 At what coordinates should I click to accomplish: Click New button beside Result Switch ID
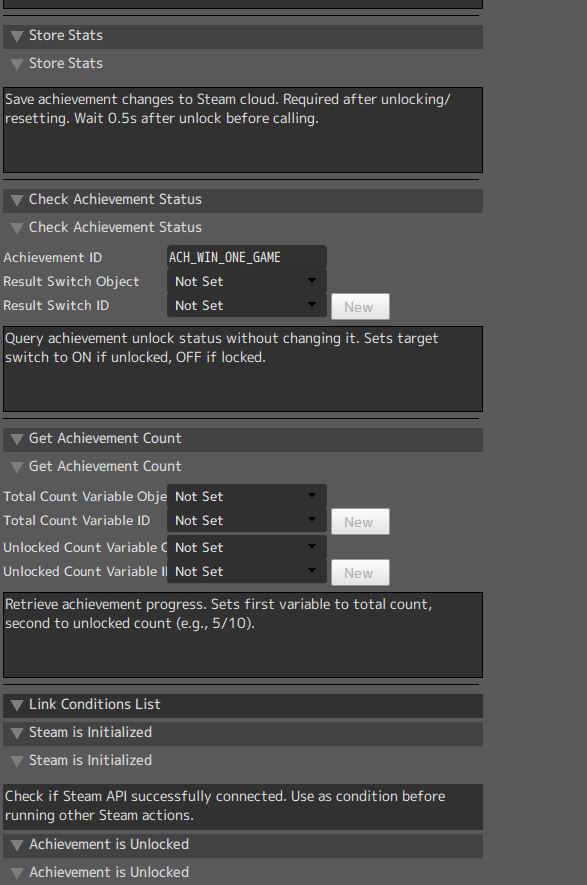point(360,306)
